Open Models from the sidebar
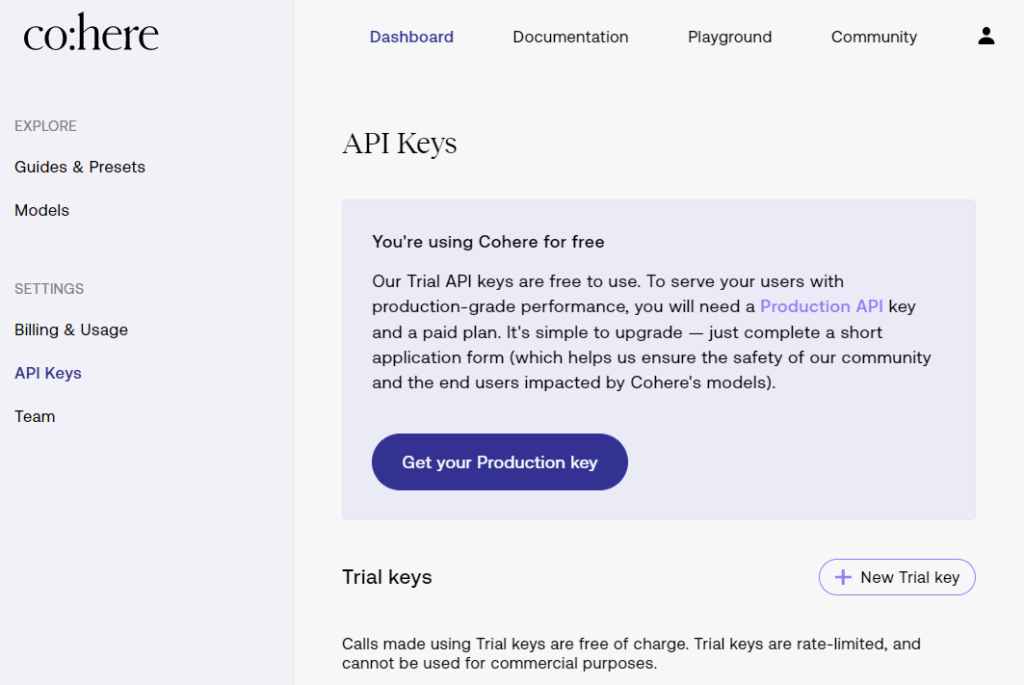1024x685 pixels. [x=42, y=210]
